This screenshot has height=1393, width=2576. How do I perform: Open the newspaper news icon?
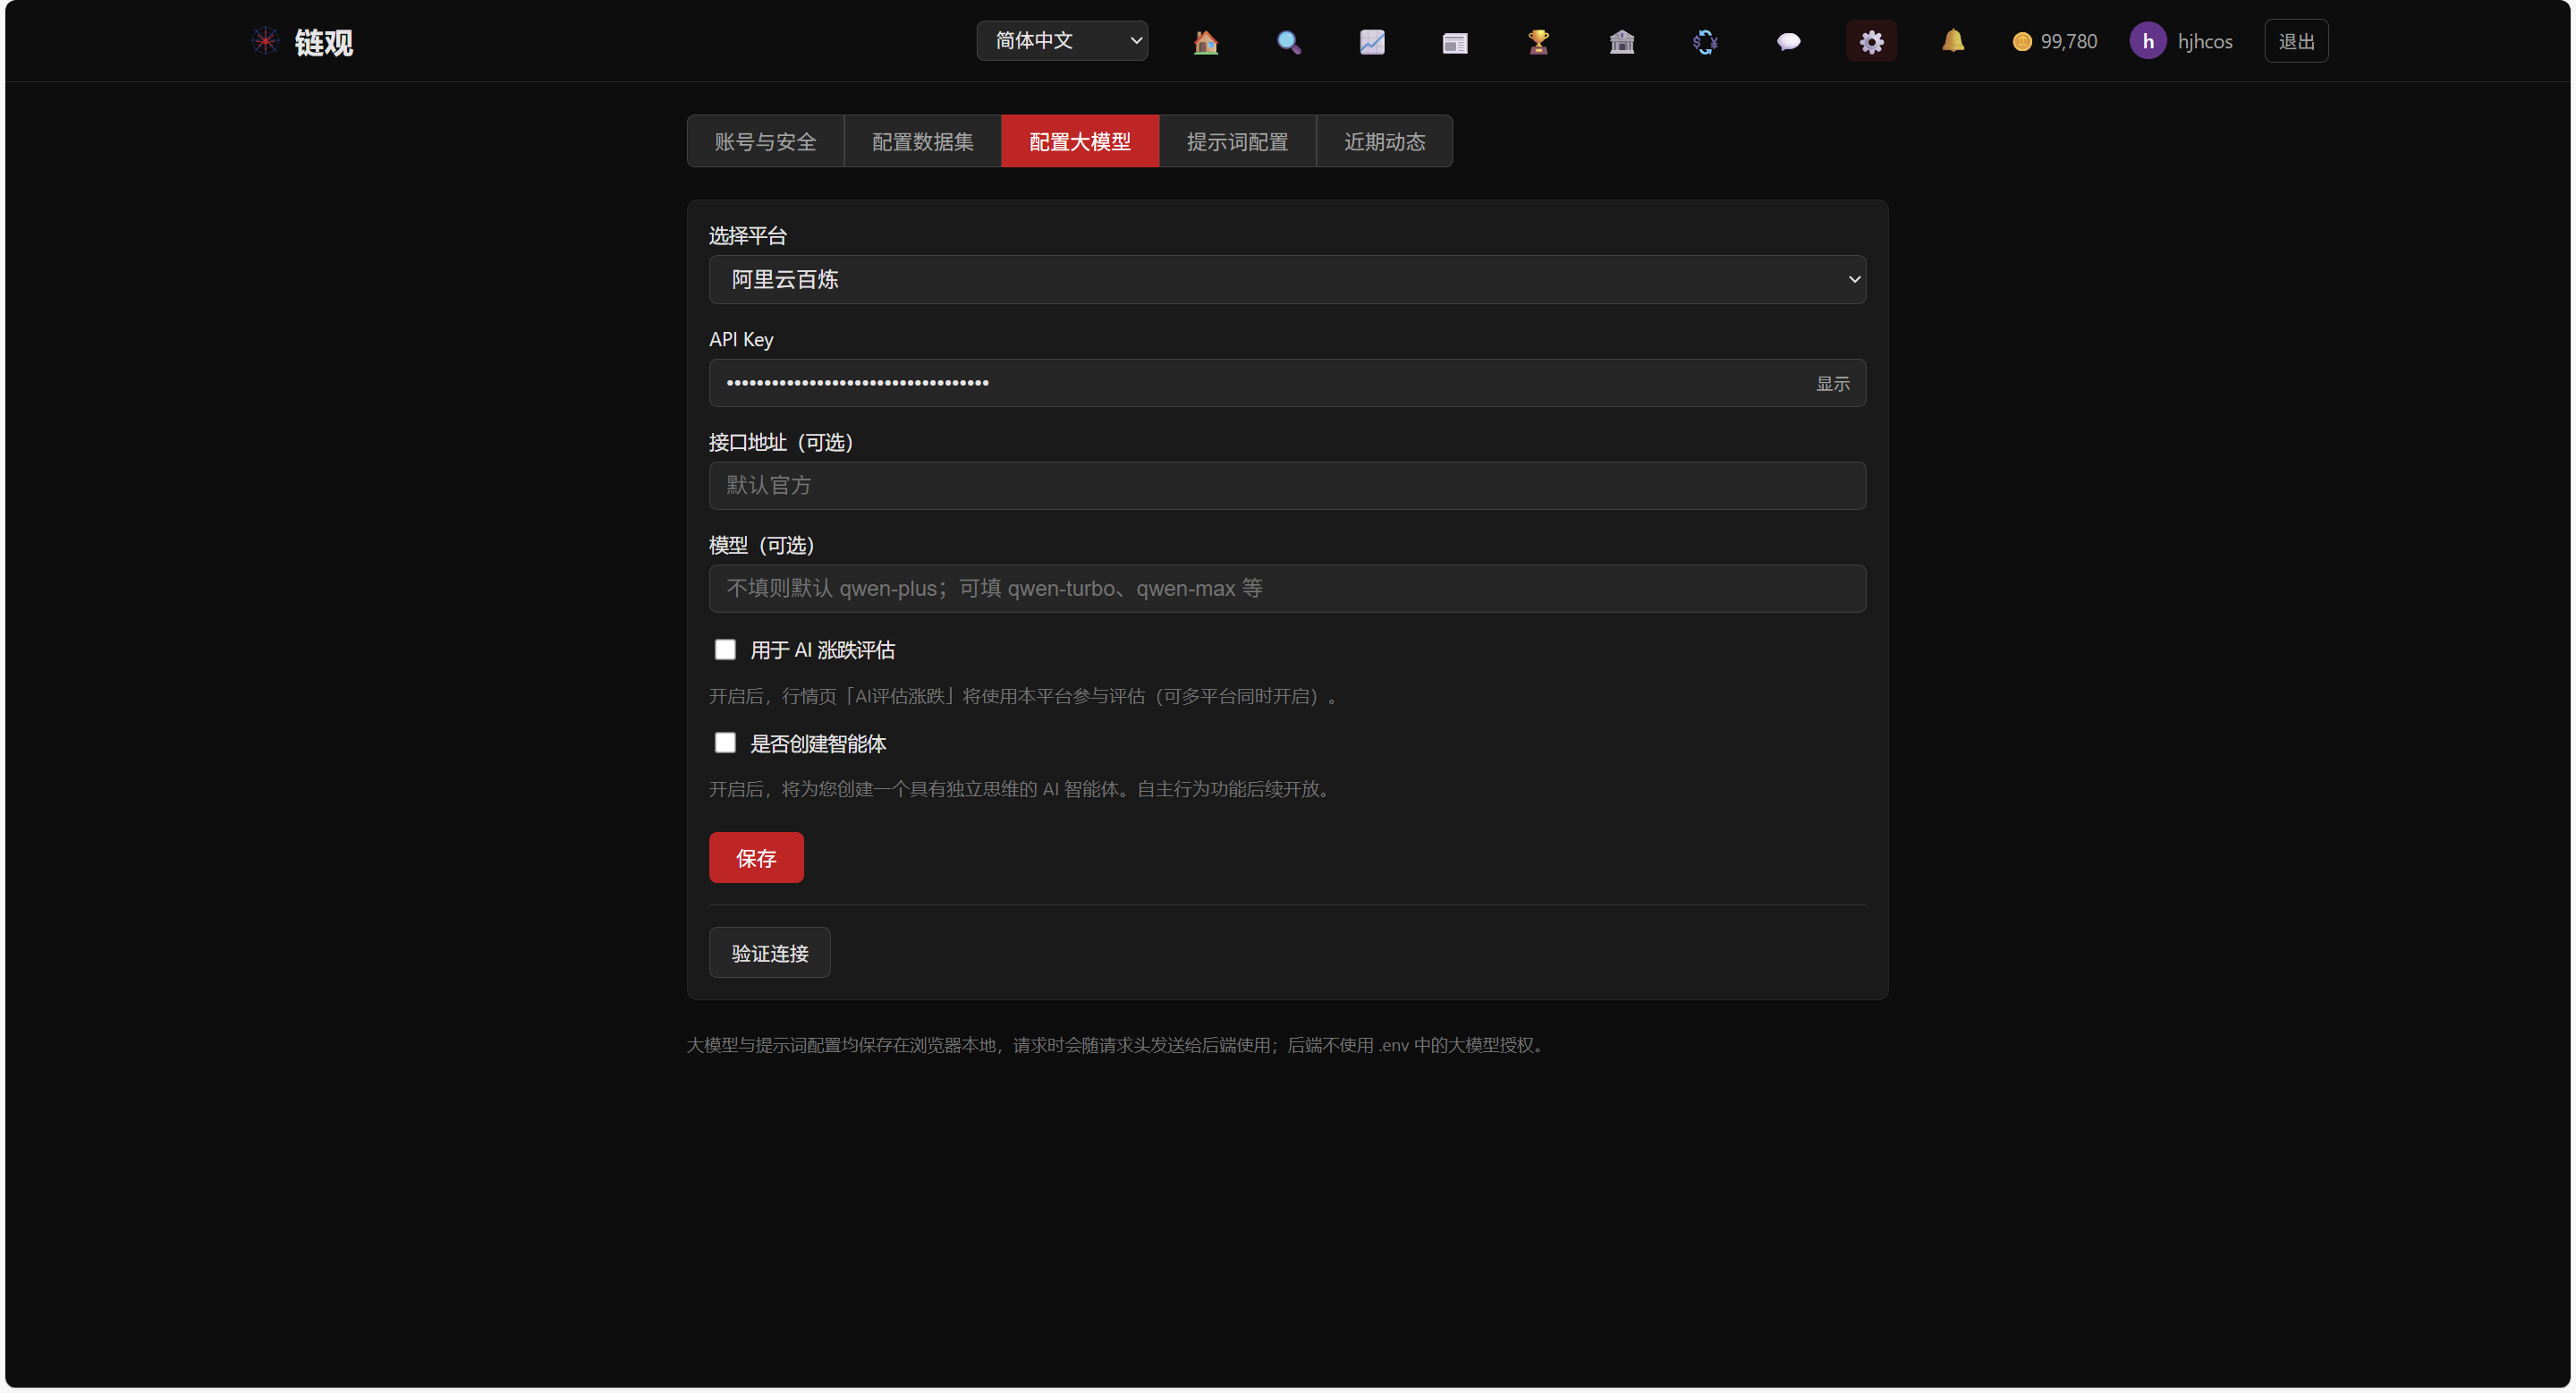(x=1455, y=41)
